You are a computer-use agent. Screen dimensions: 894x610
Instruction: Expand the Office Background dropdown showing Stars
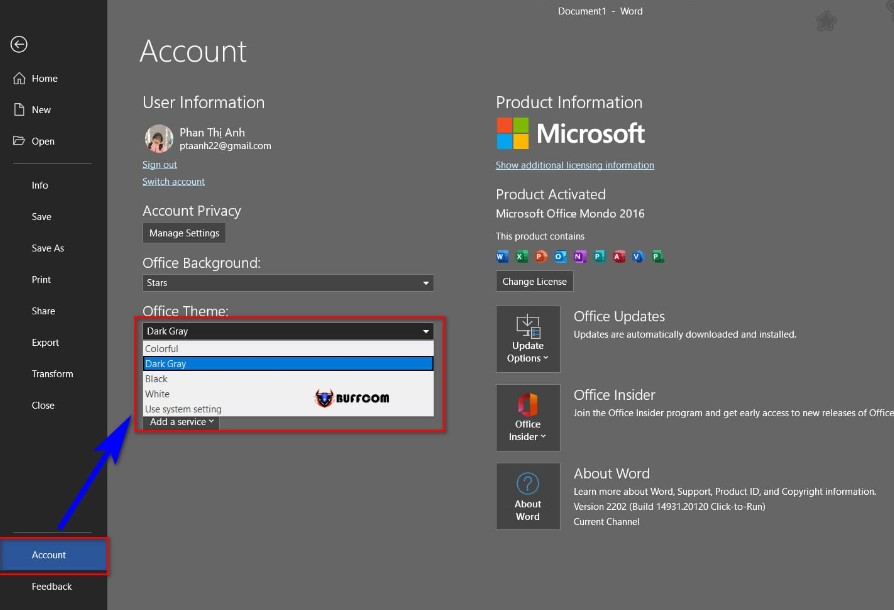pyautogui.click(x=288, y=283)
